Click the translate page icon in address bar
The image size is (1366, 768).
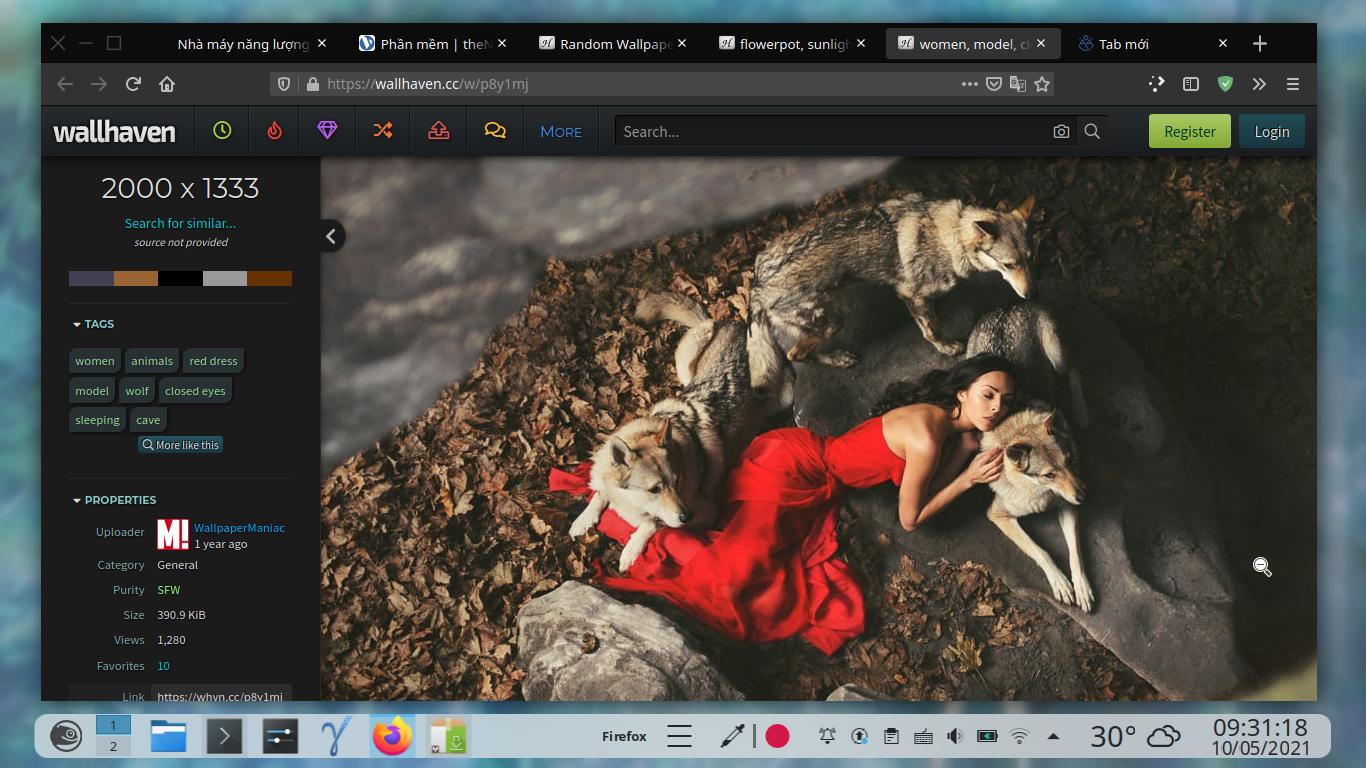(x=1018, y=84)
